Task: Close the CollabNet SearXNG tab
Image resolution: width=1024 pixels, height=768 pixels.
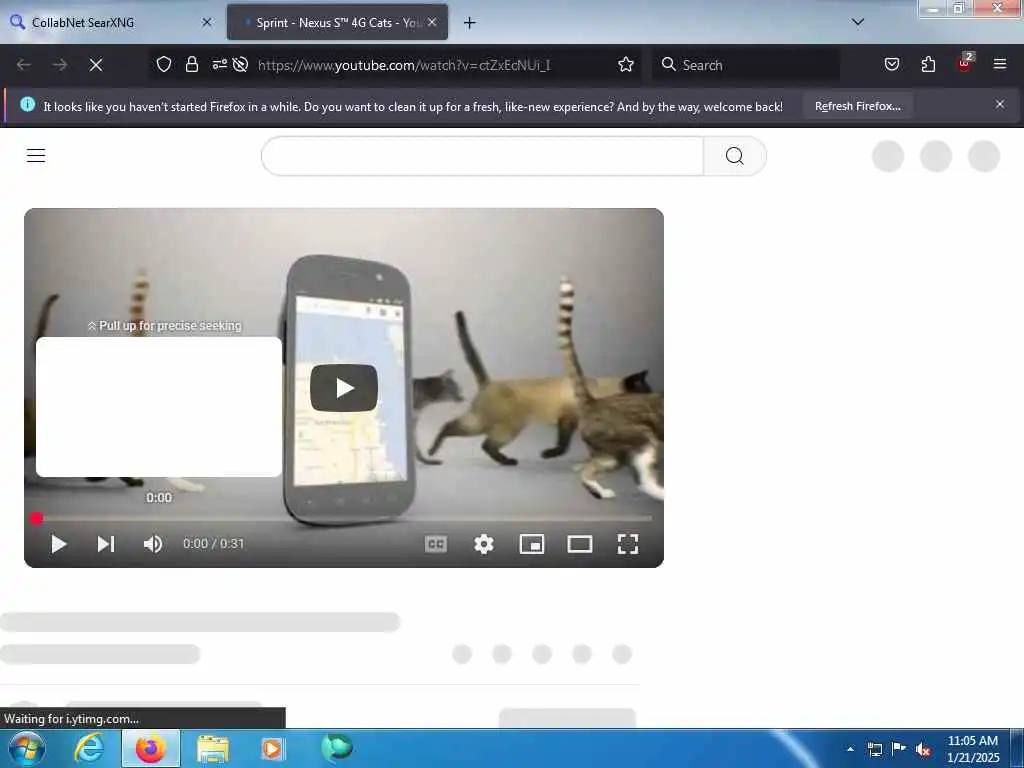Action: tap(207, 22)
